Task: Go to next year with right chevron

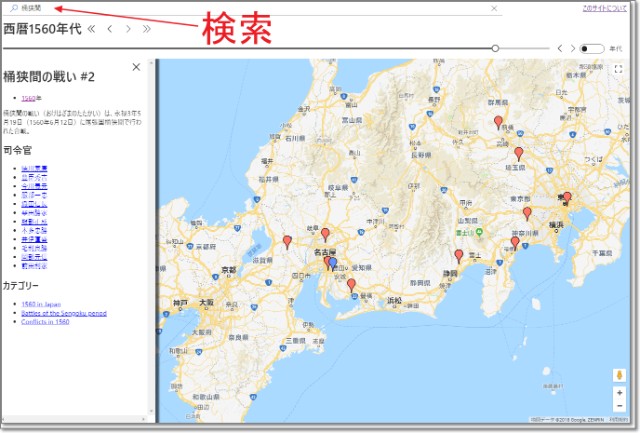Action: tap(128, 29)
